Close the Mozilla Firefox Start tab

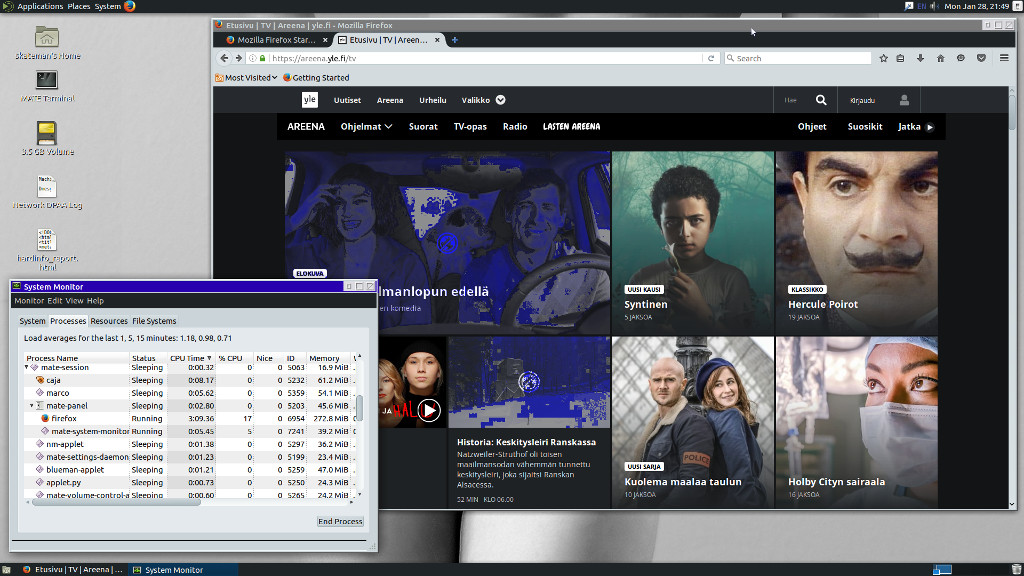[325, 40]
